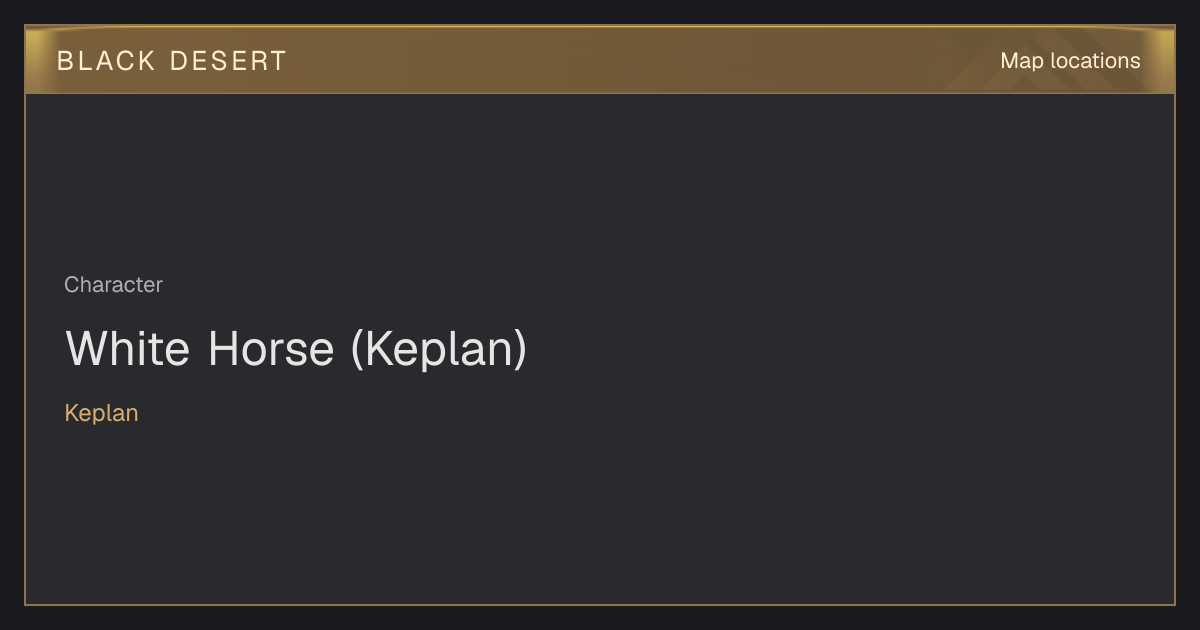Click the blank card area above Character
1200x630 pixels.
[600, 180]
